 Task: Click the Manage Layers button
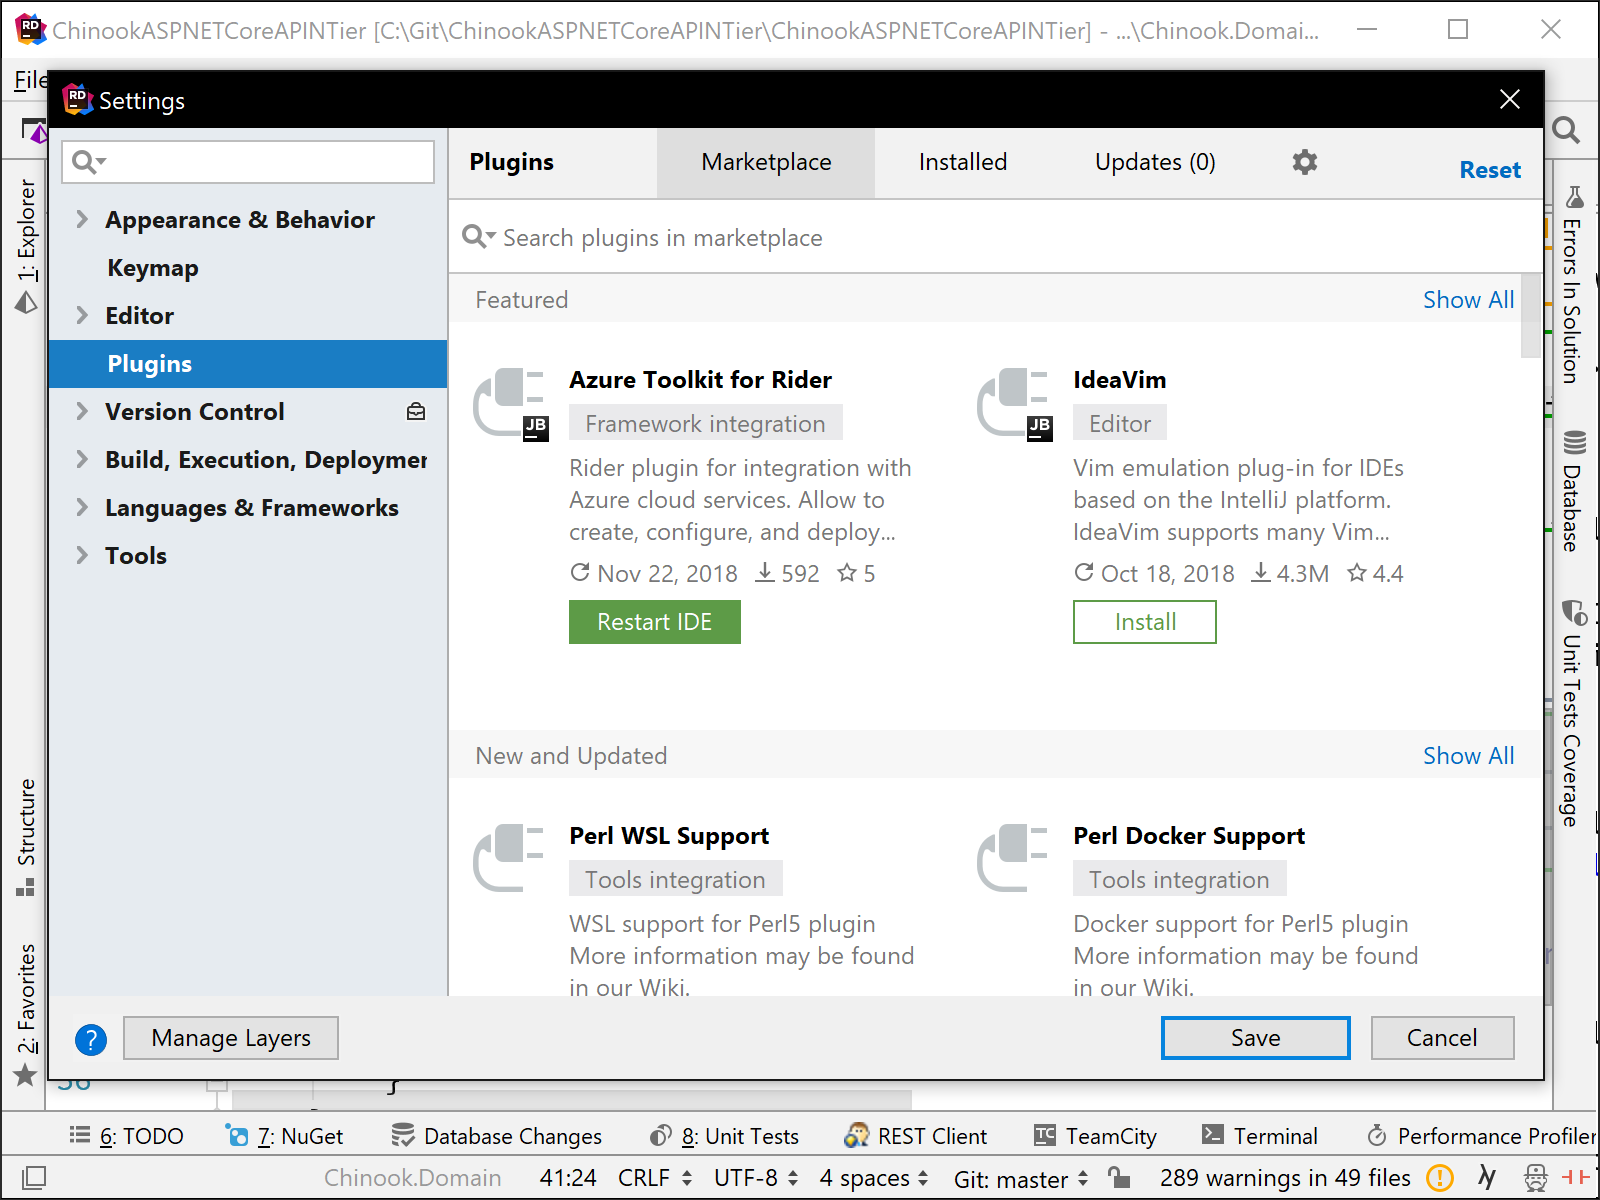point(231,1038)
